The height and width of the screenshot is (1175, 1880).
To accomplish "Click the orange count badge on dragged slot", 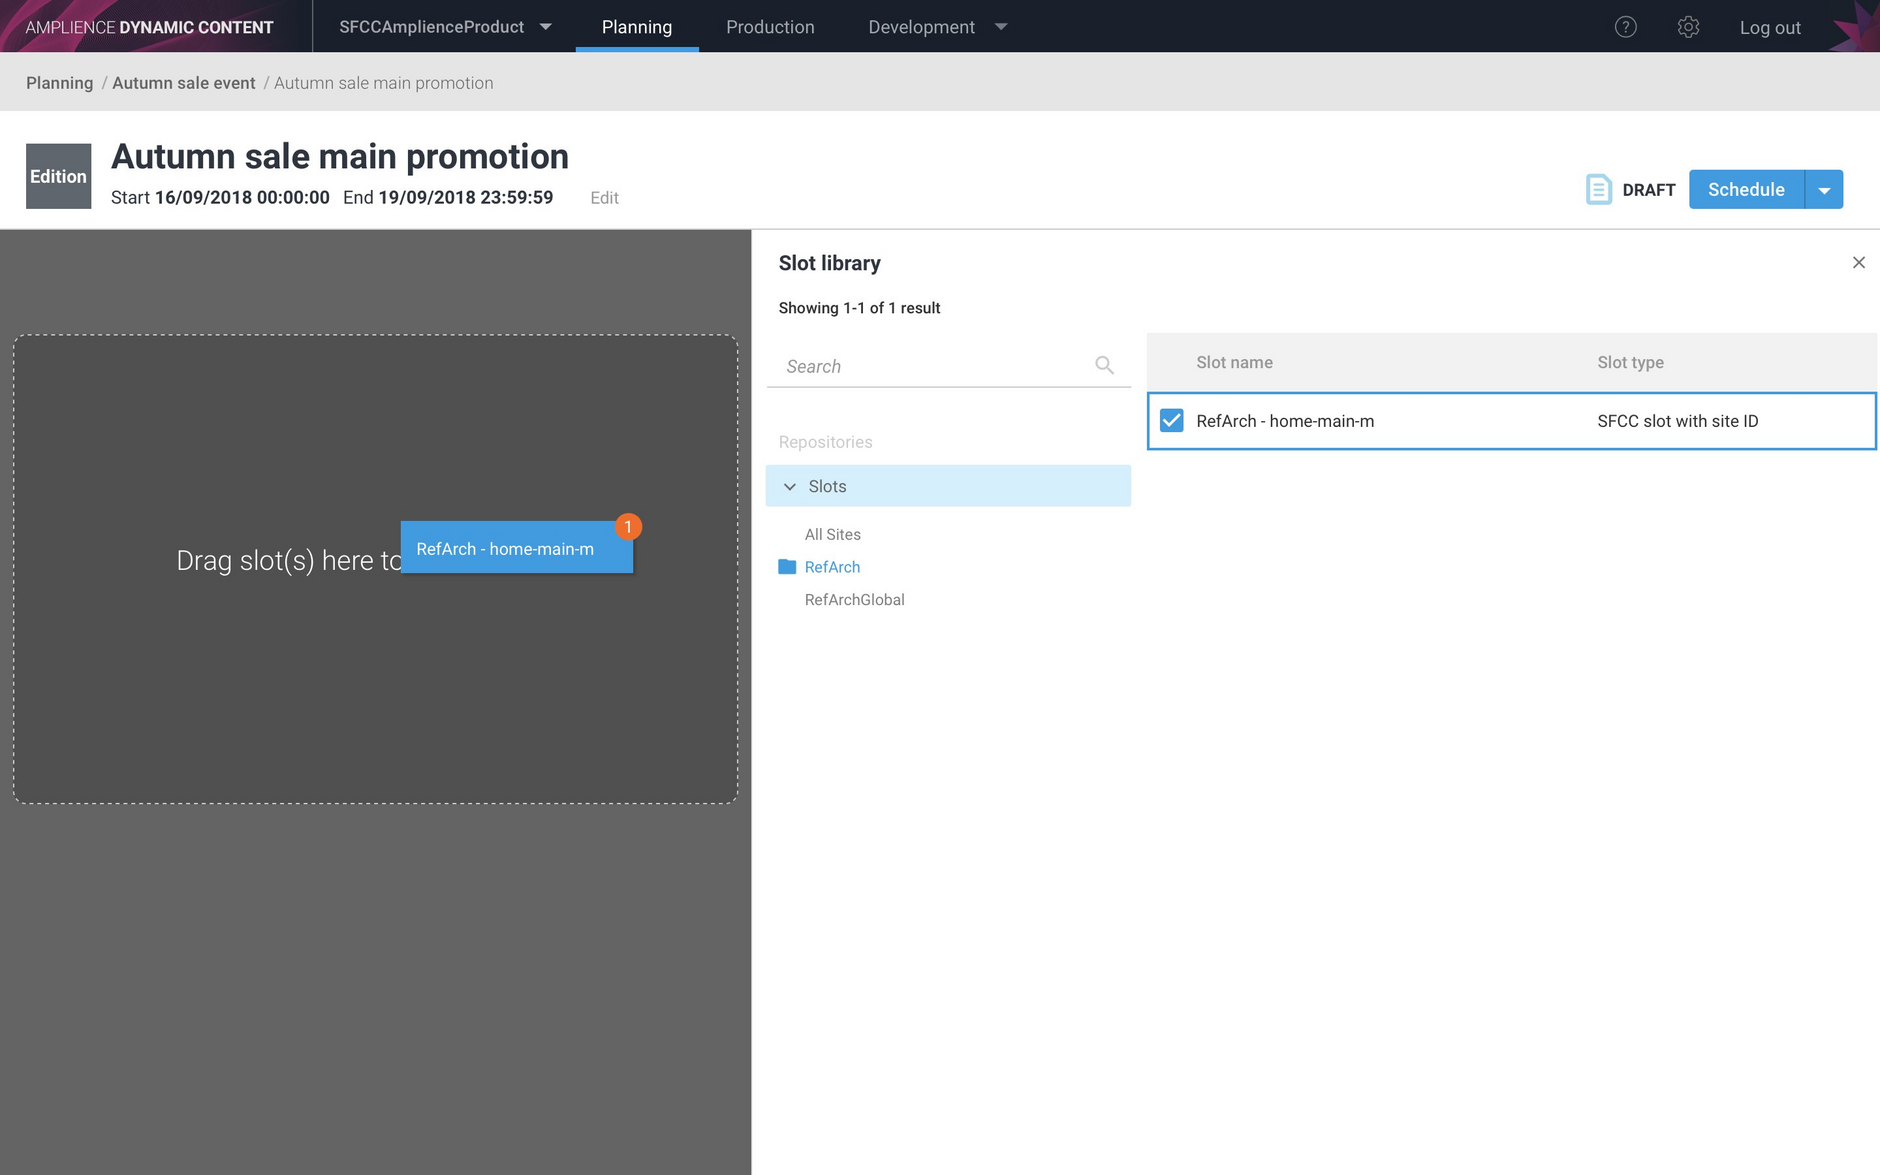I will (628, 526).
